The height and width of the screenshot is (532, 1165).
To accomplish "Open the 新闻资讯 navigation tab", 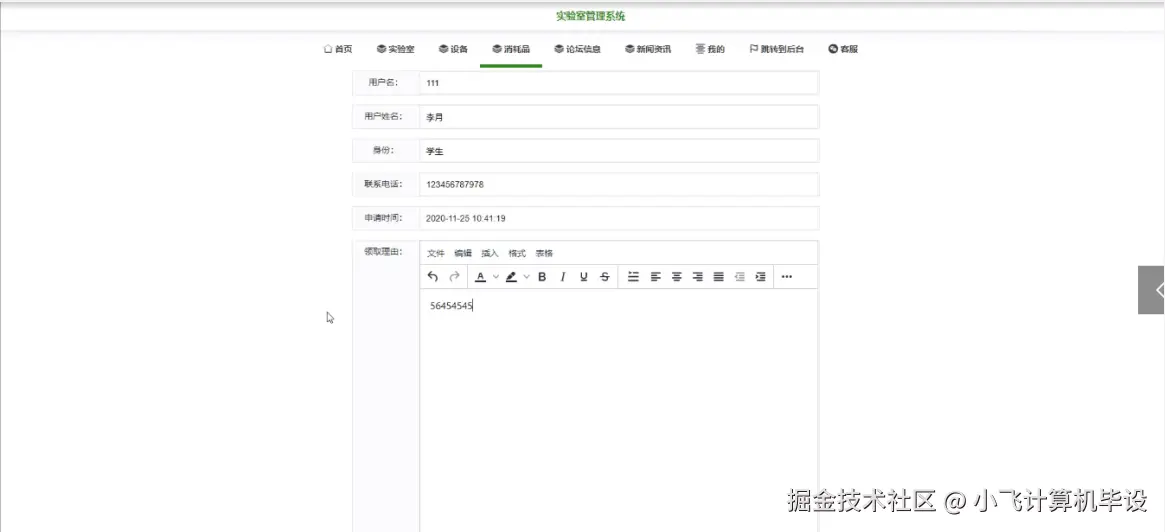I will coord(648,49).
